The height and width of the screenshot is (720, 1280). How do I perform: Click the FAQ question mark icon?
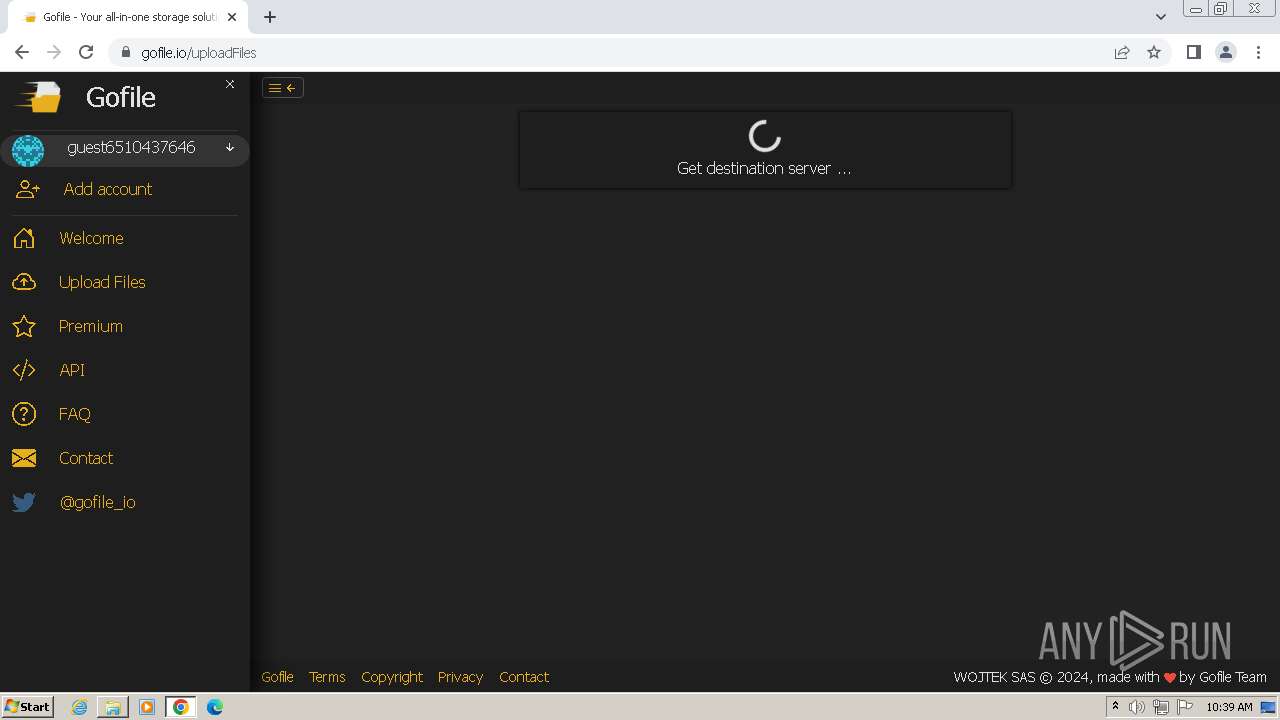coord(24,414)
